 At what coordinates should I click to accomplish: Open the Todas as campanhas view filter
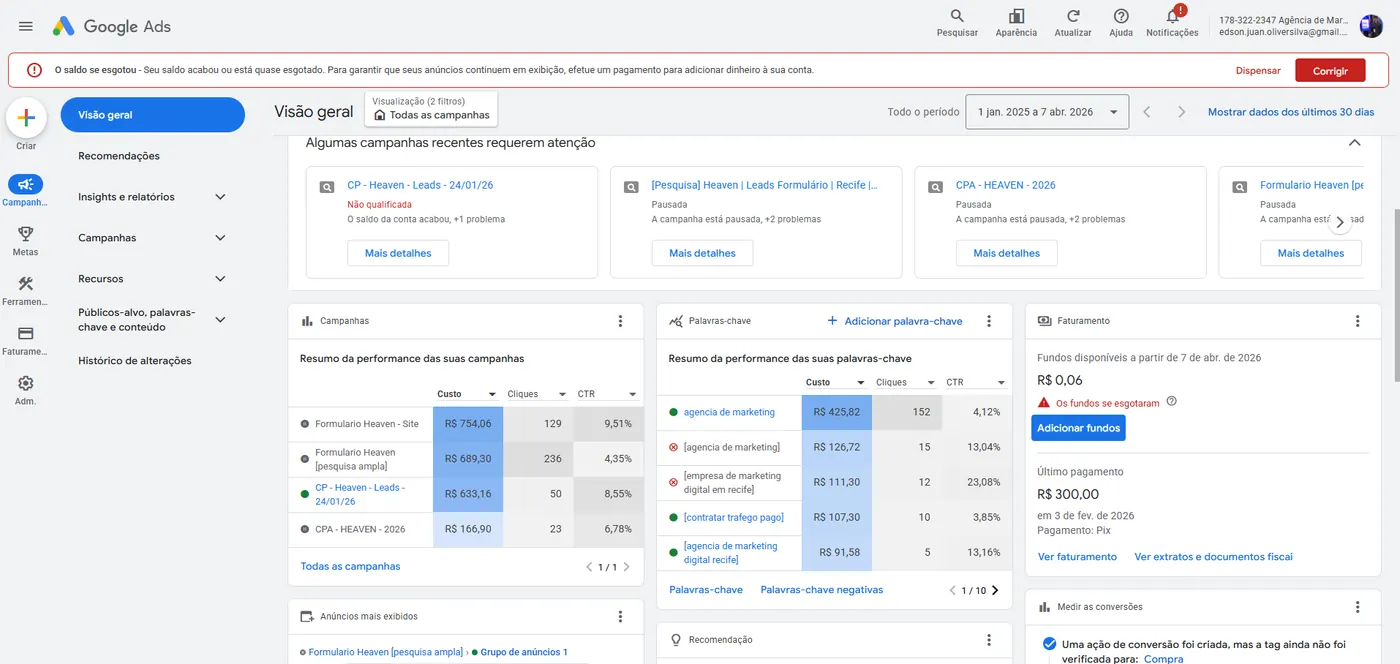click(431, 108)
